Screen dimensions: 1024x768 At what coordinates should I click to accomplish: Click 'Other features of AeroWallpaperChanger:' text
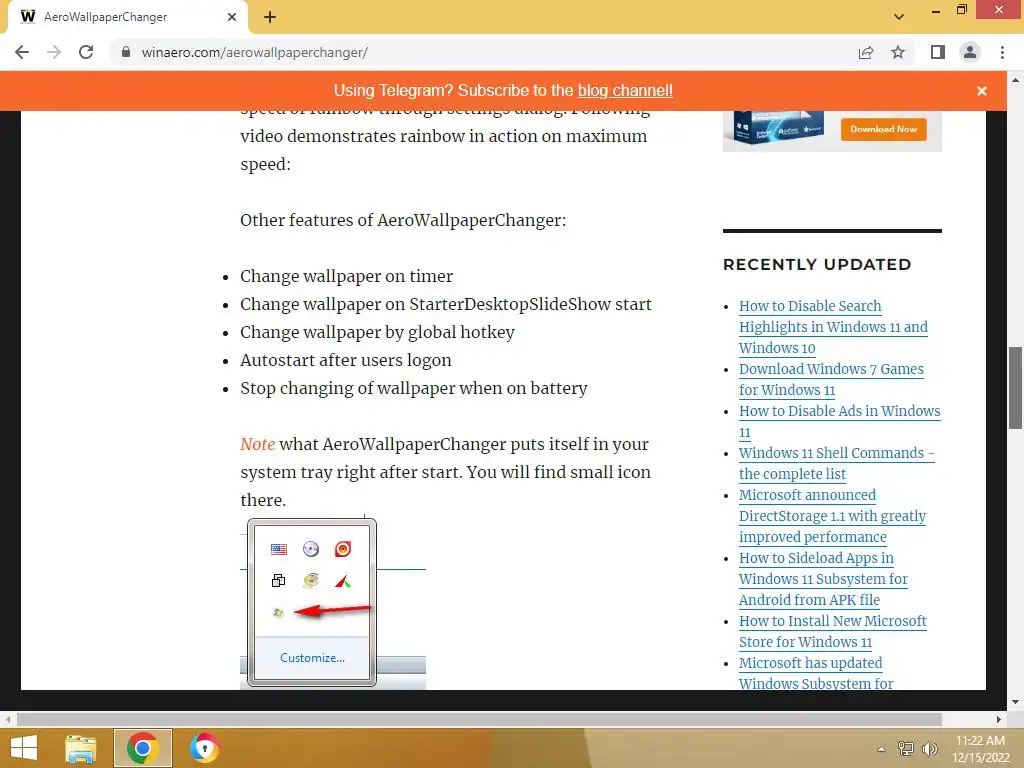tap(403, 220)
